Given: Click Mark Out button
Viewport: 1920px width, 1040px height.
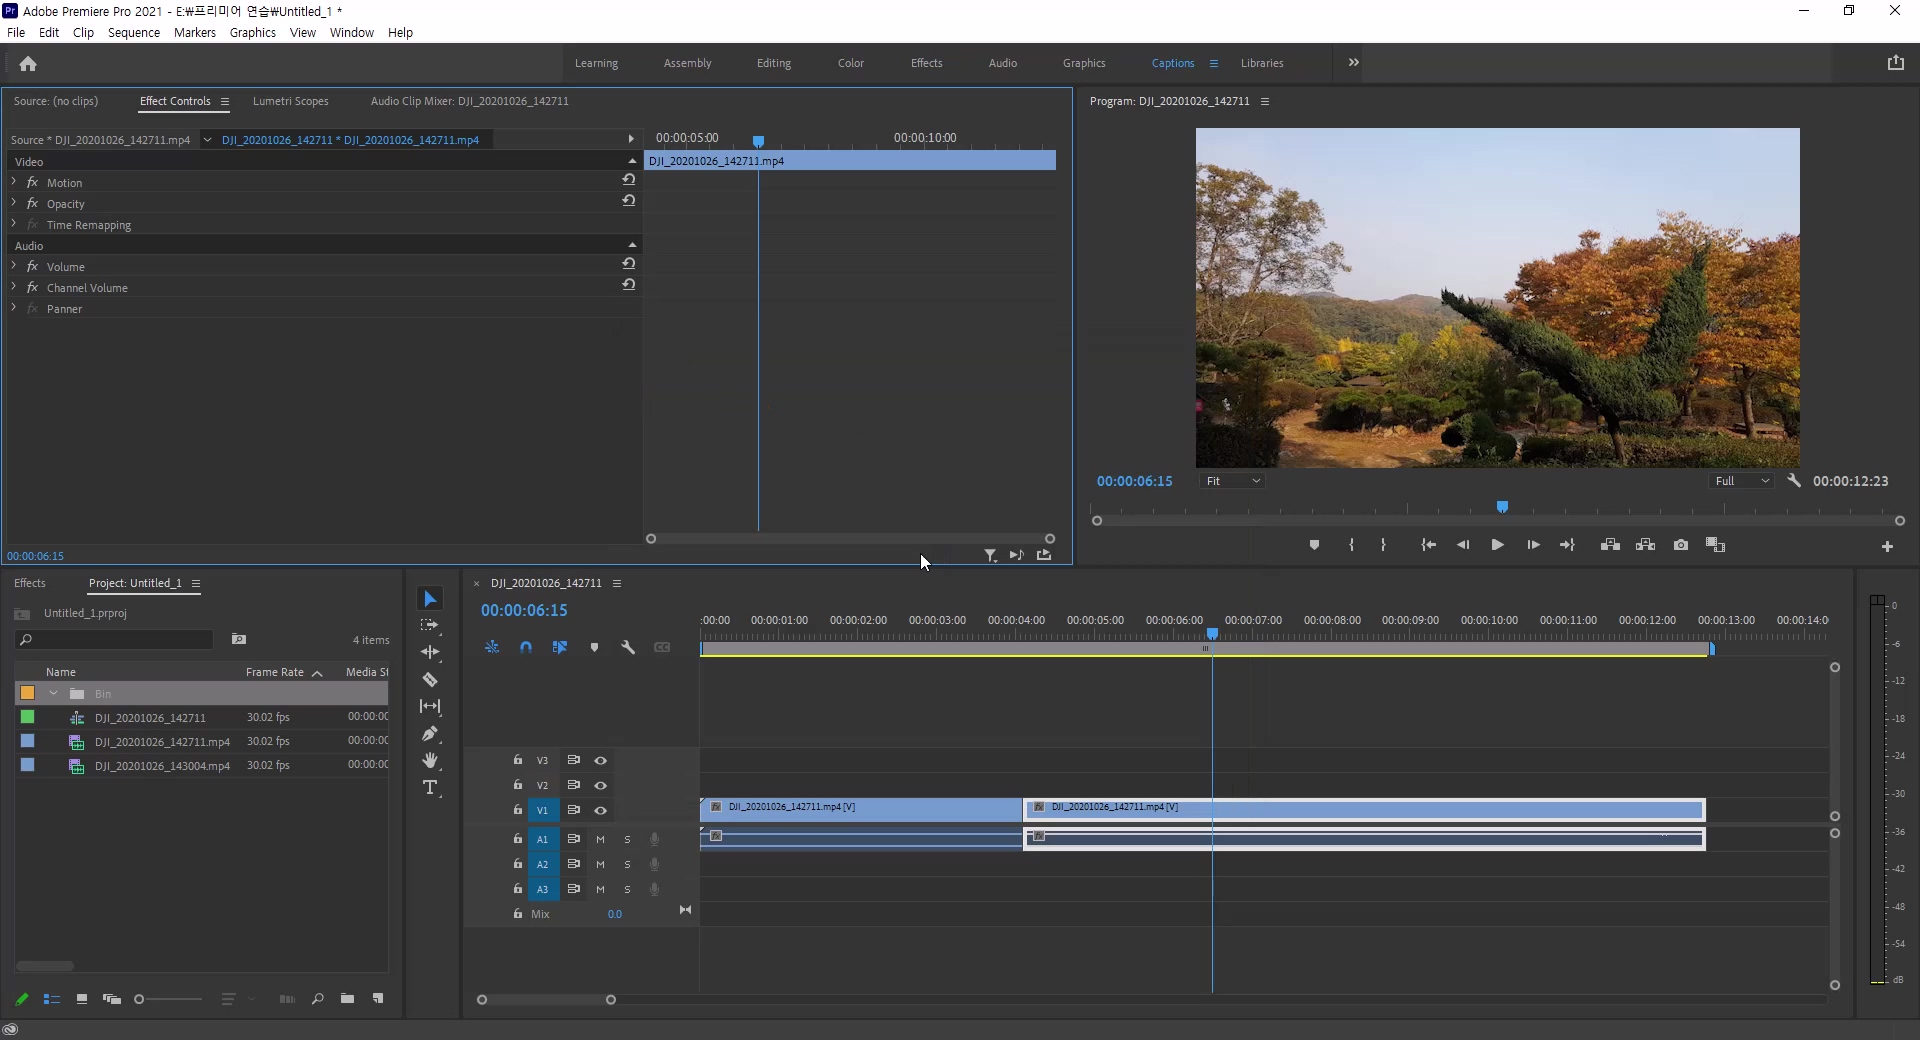Looking at the screenshot, I should point(1384,545).
